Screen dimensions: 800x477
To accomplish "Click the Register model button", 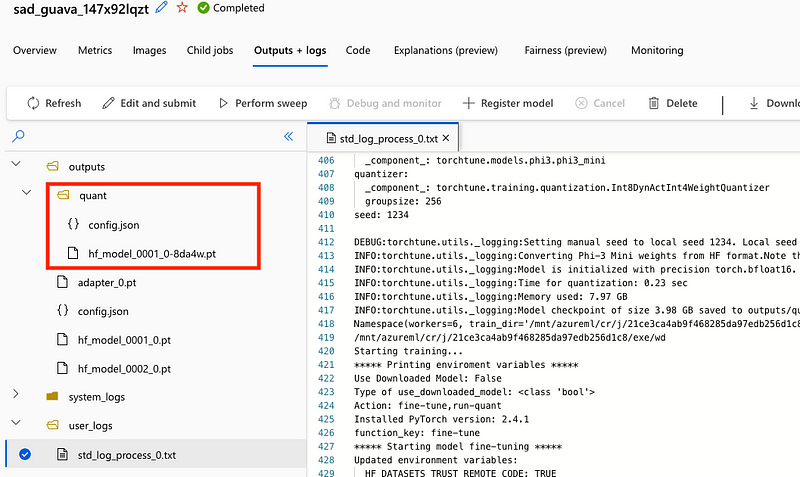I will point(507,103).
